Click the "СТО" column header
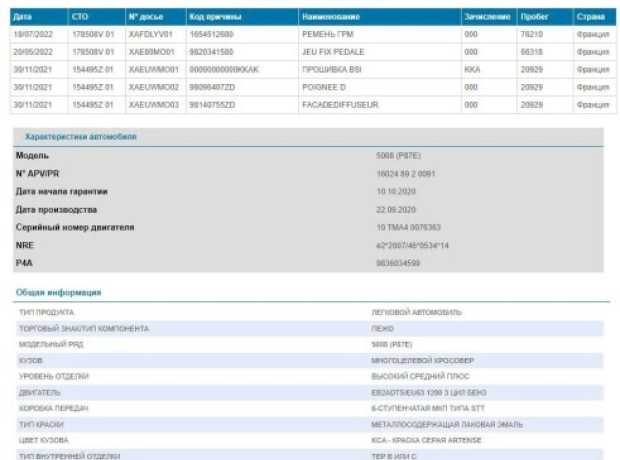The image size is (620, 460). [81, 17]
